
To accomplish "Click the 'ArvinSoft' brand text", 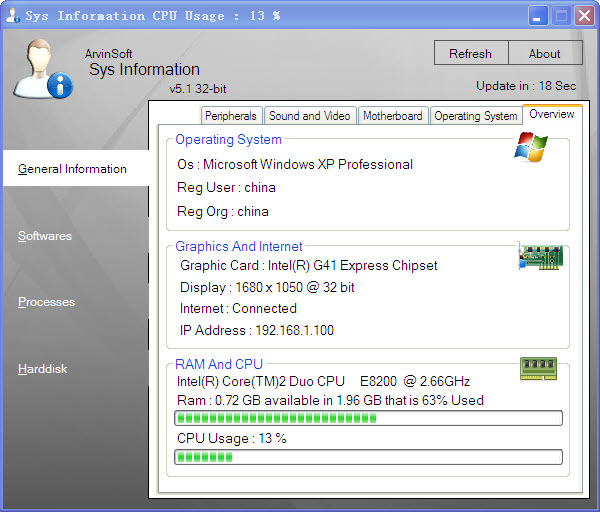I will coord(109,54).
